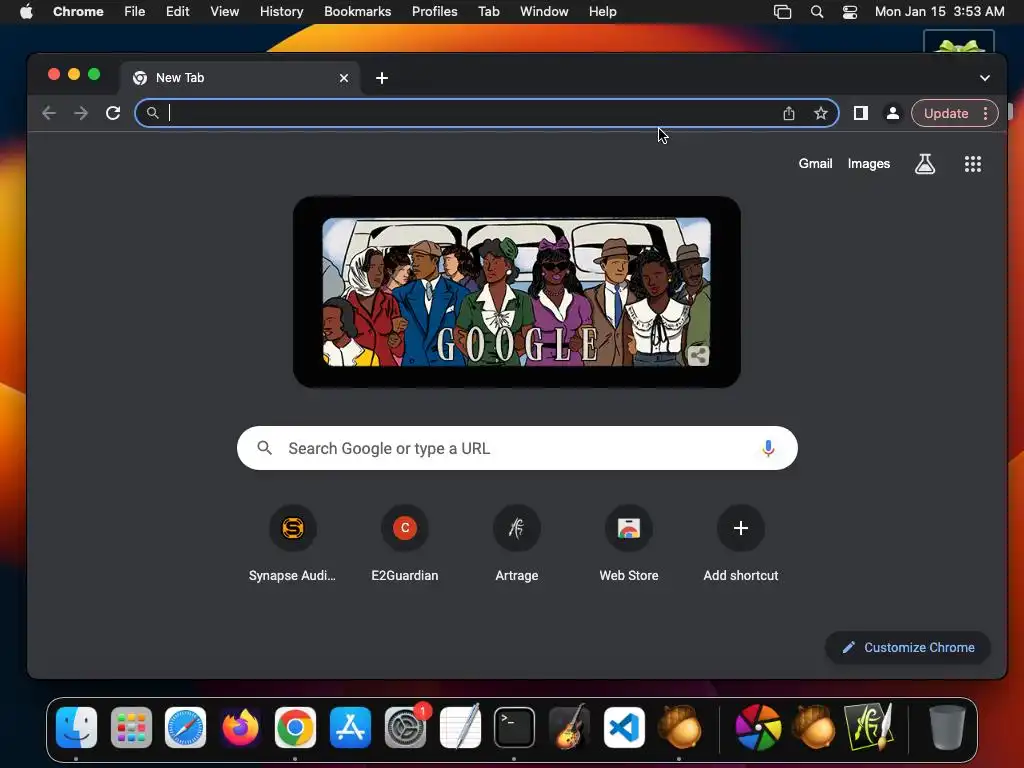Open the Apple menu

(26, 12)
